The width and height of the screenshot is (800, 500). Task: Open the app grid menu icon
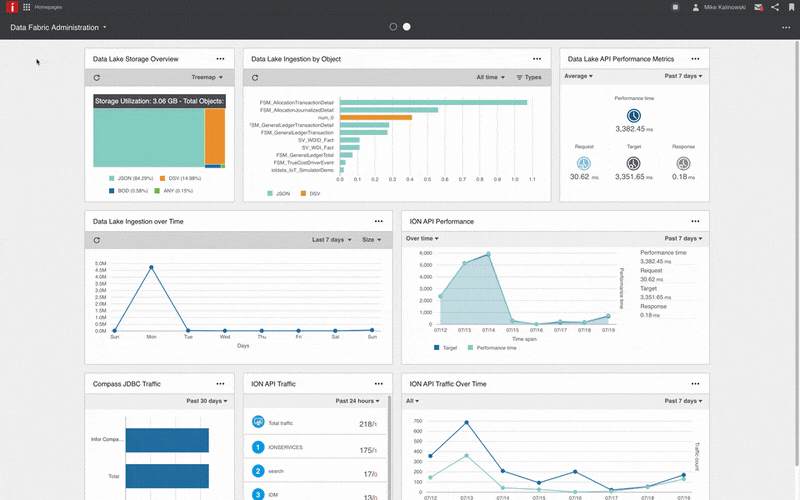(x=26, y=7)
